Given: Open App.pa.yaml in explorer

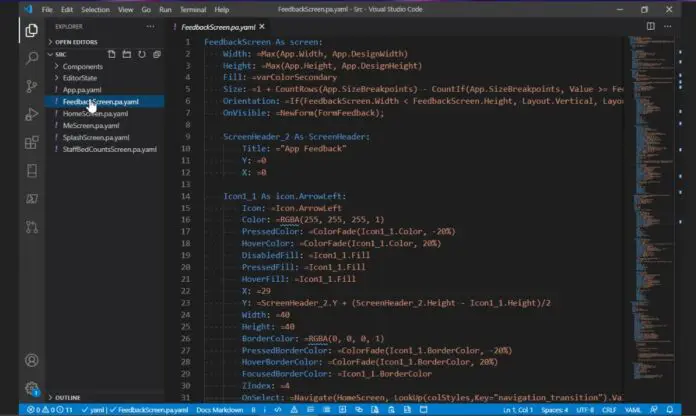Looking at the screenshot, I should click(82, 90).
